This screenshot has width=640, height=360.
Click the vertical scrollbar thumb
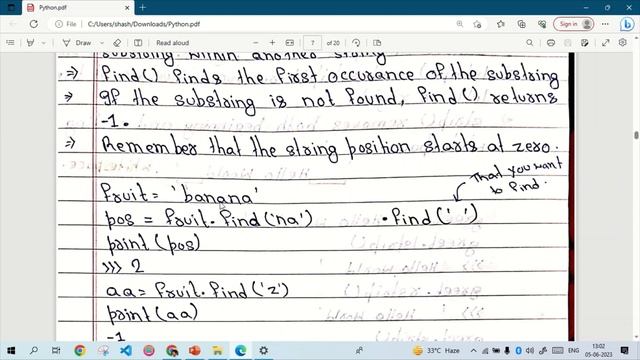pos(636,135)
